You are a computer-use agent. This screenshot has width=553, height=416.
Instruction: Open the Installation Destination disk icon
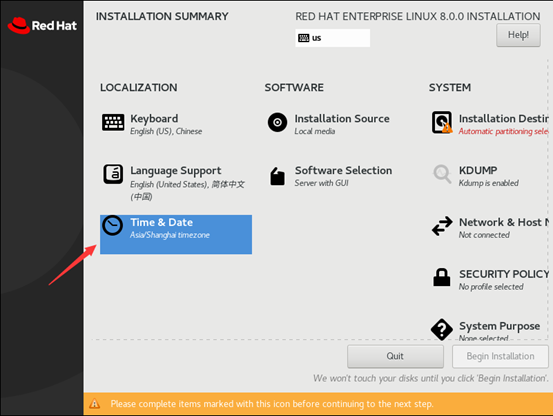click(442, 122)
